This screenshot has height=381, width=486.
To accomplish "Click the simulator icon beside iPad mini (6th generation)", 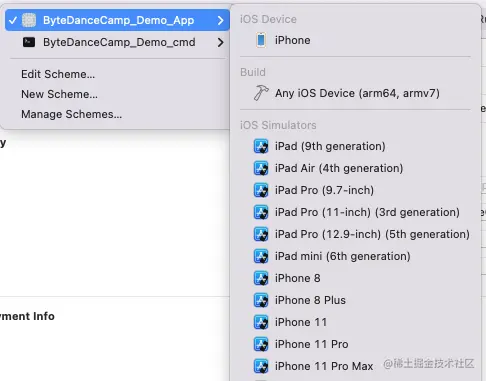I will [261, 256].
